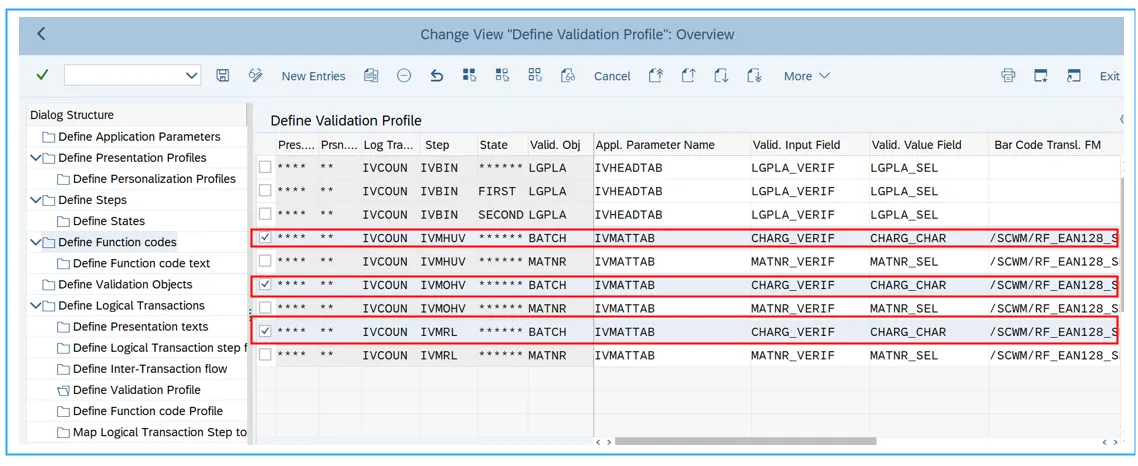
Task: Click the Select All icon in toolbar
Action: tap(469, 76)
